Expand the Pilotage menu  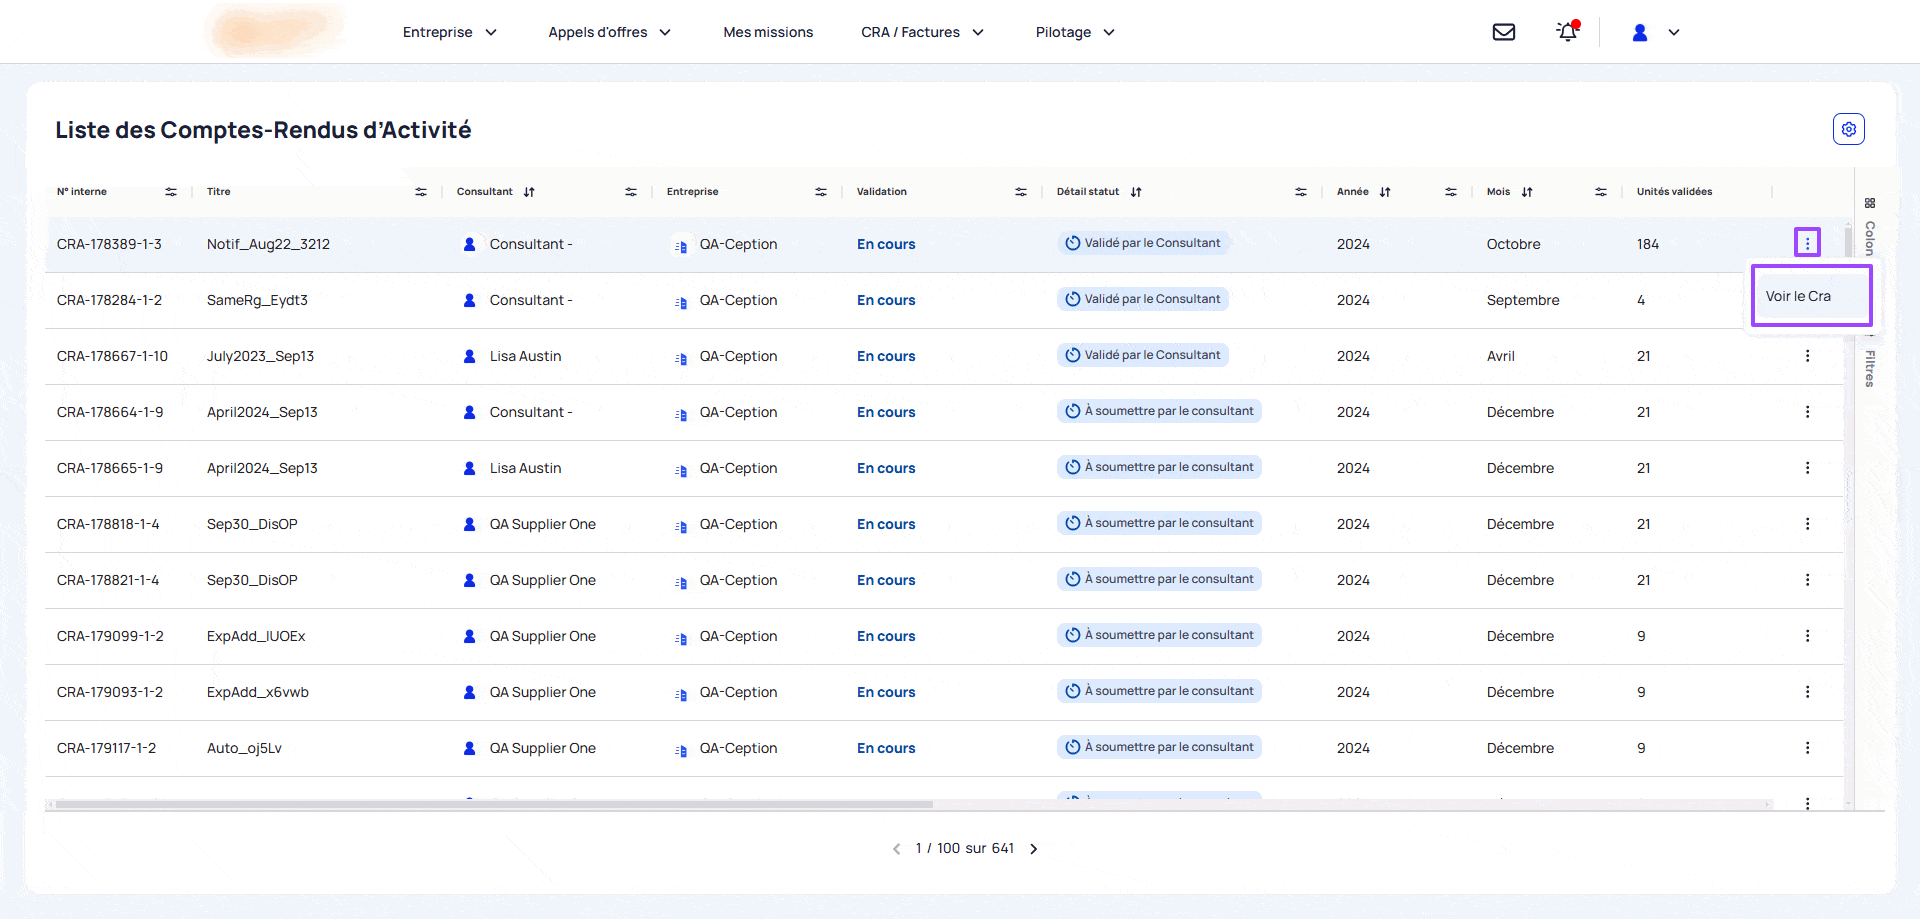click(x=1075, y=32)
